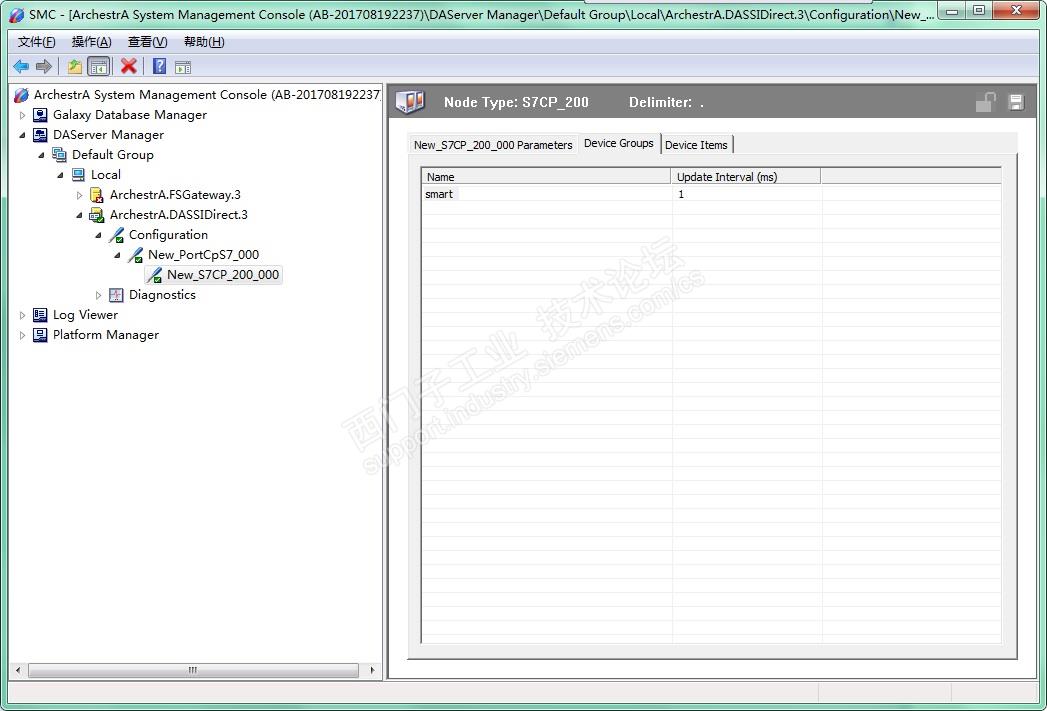Click the Galaxy Database Manager icon

[x=40, y=115]
